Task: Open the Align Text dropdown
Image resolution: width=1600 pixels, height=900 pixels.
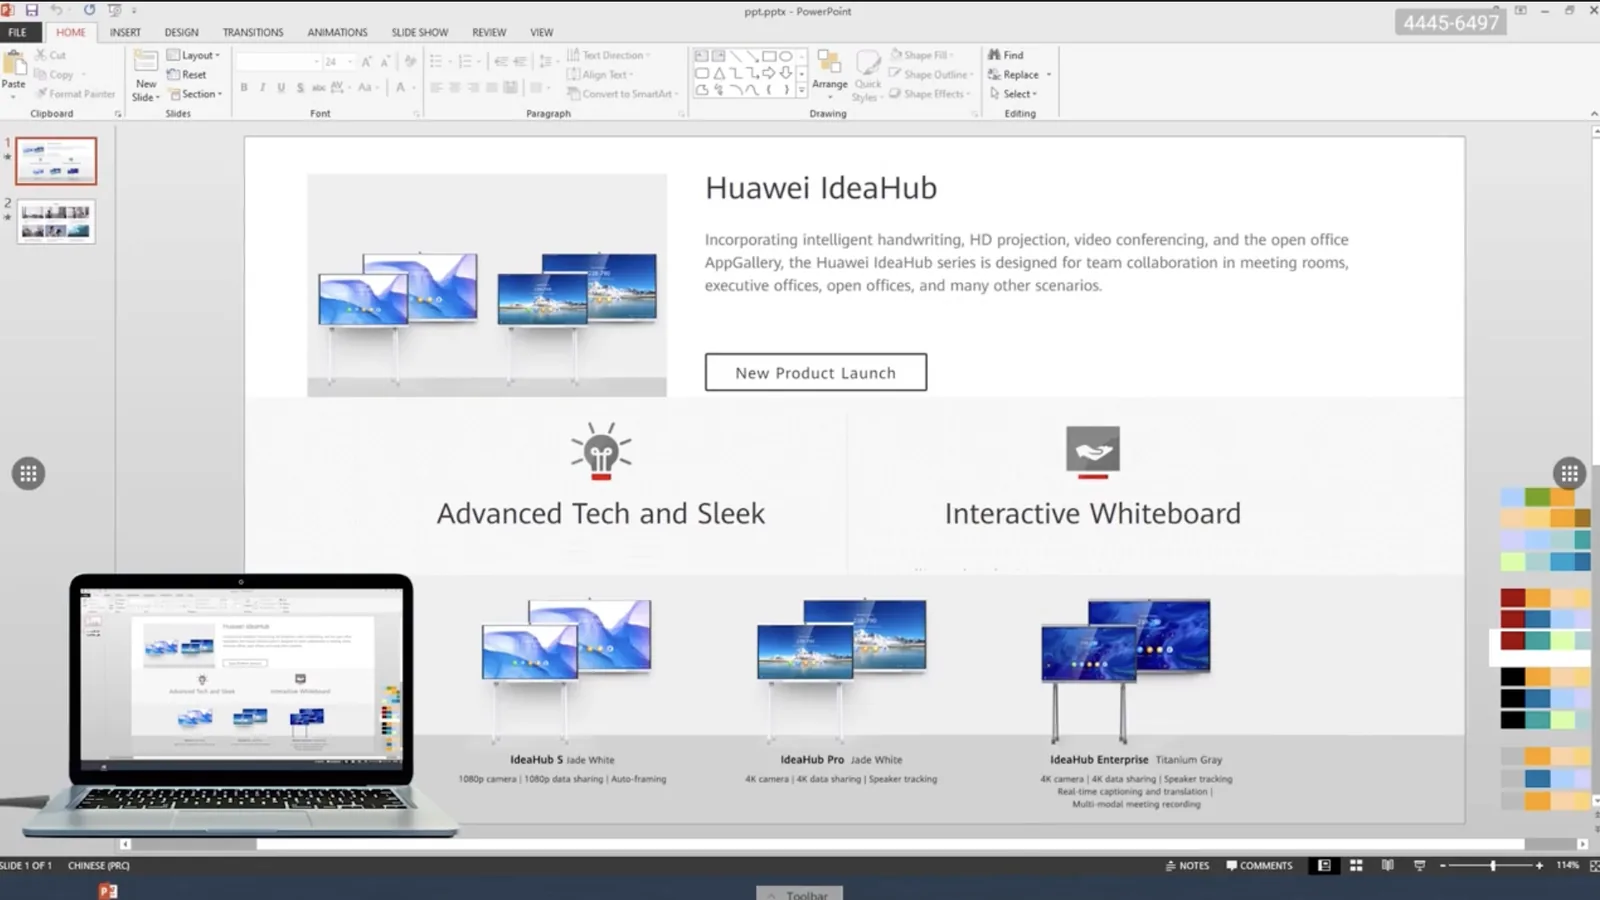Action: (x=600, y=74)
